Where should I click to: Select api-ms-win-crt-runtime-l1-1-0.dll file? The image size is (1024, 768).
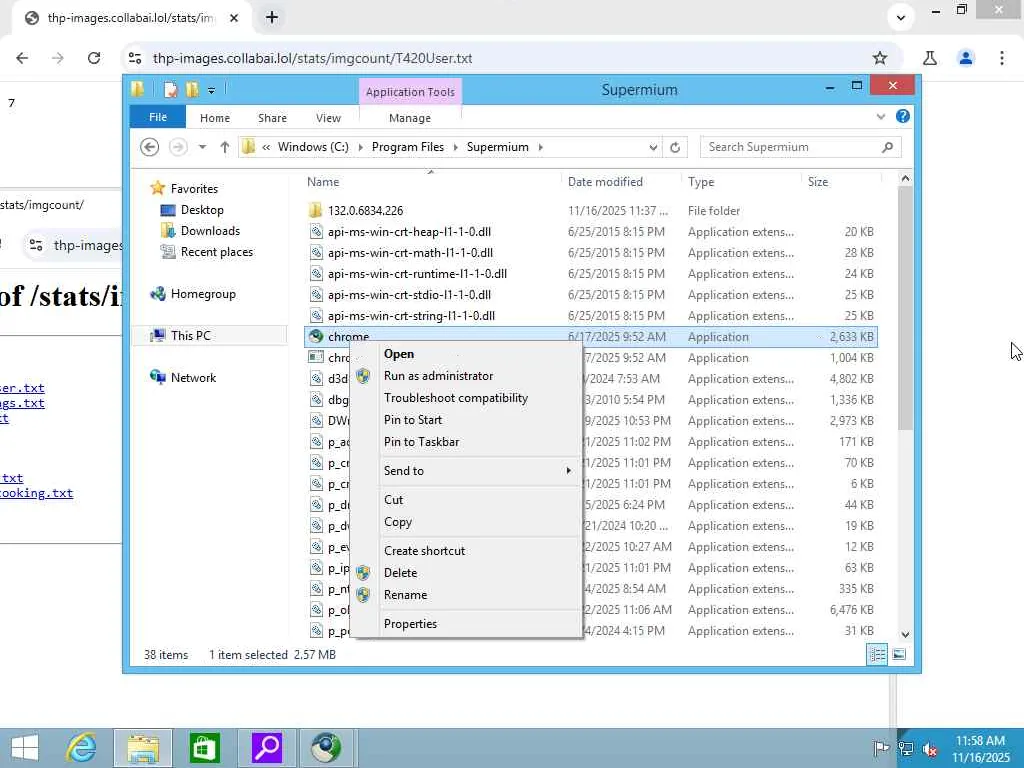click(x=417, y=274)
